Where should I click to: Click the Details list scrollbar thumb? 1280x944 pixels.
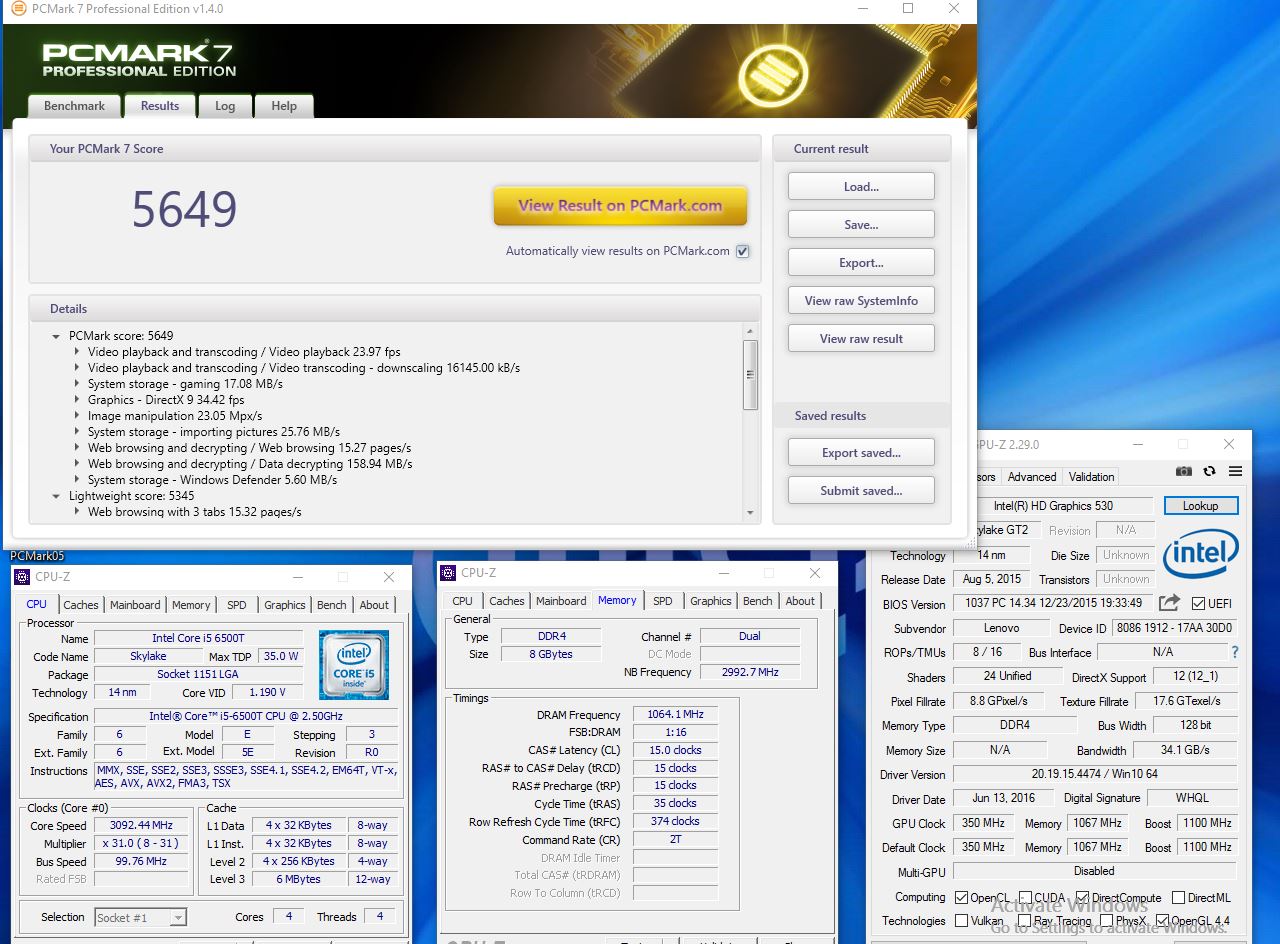tap(751, 375)
